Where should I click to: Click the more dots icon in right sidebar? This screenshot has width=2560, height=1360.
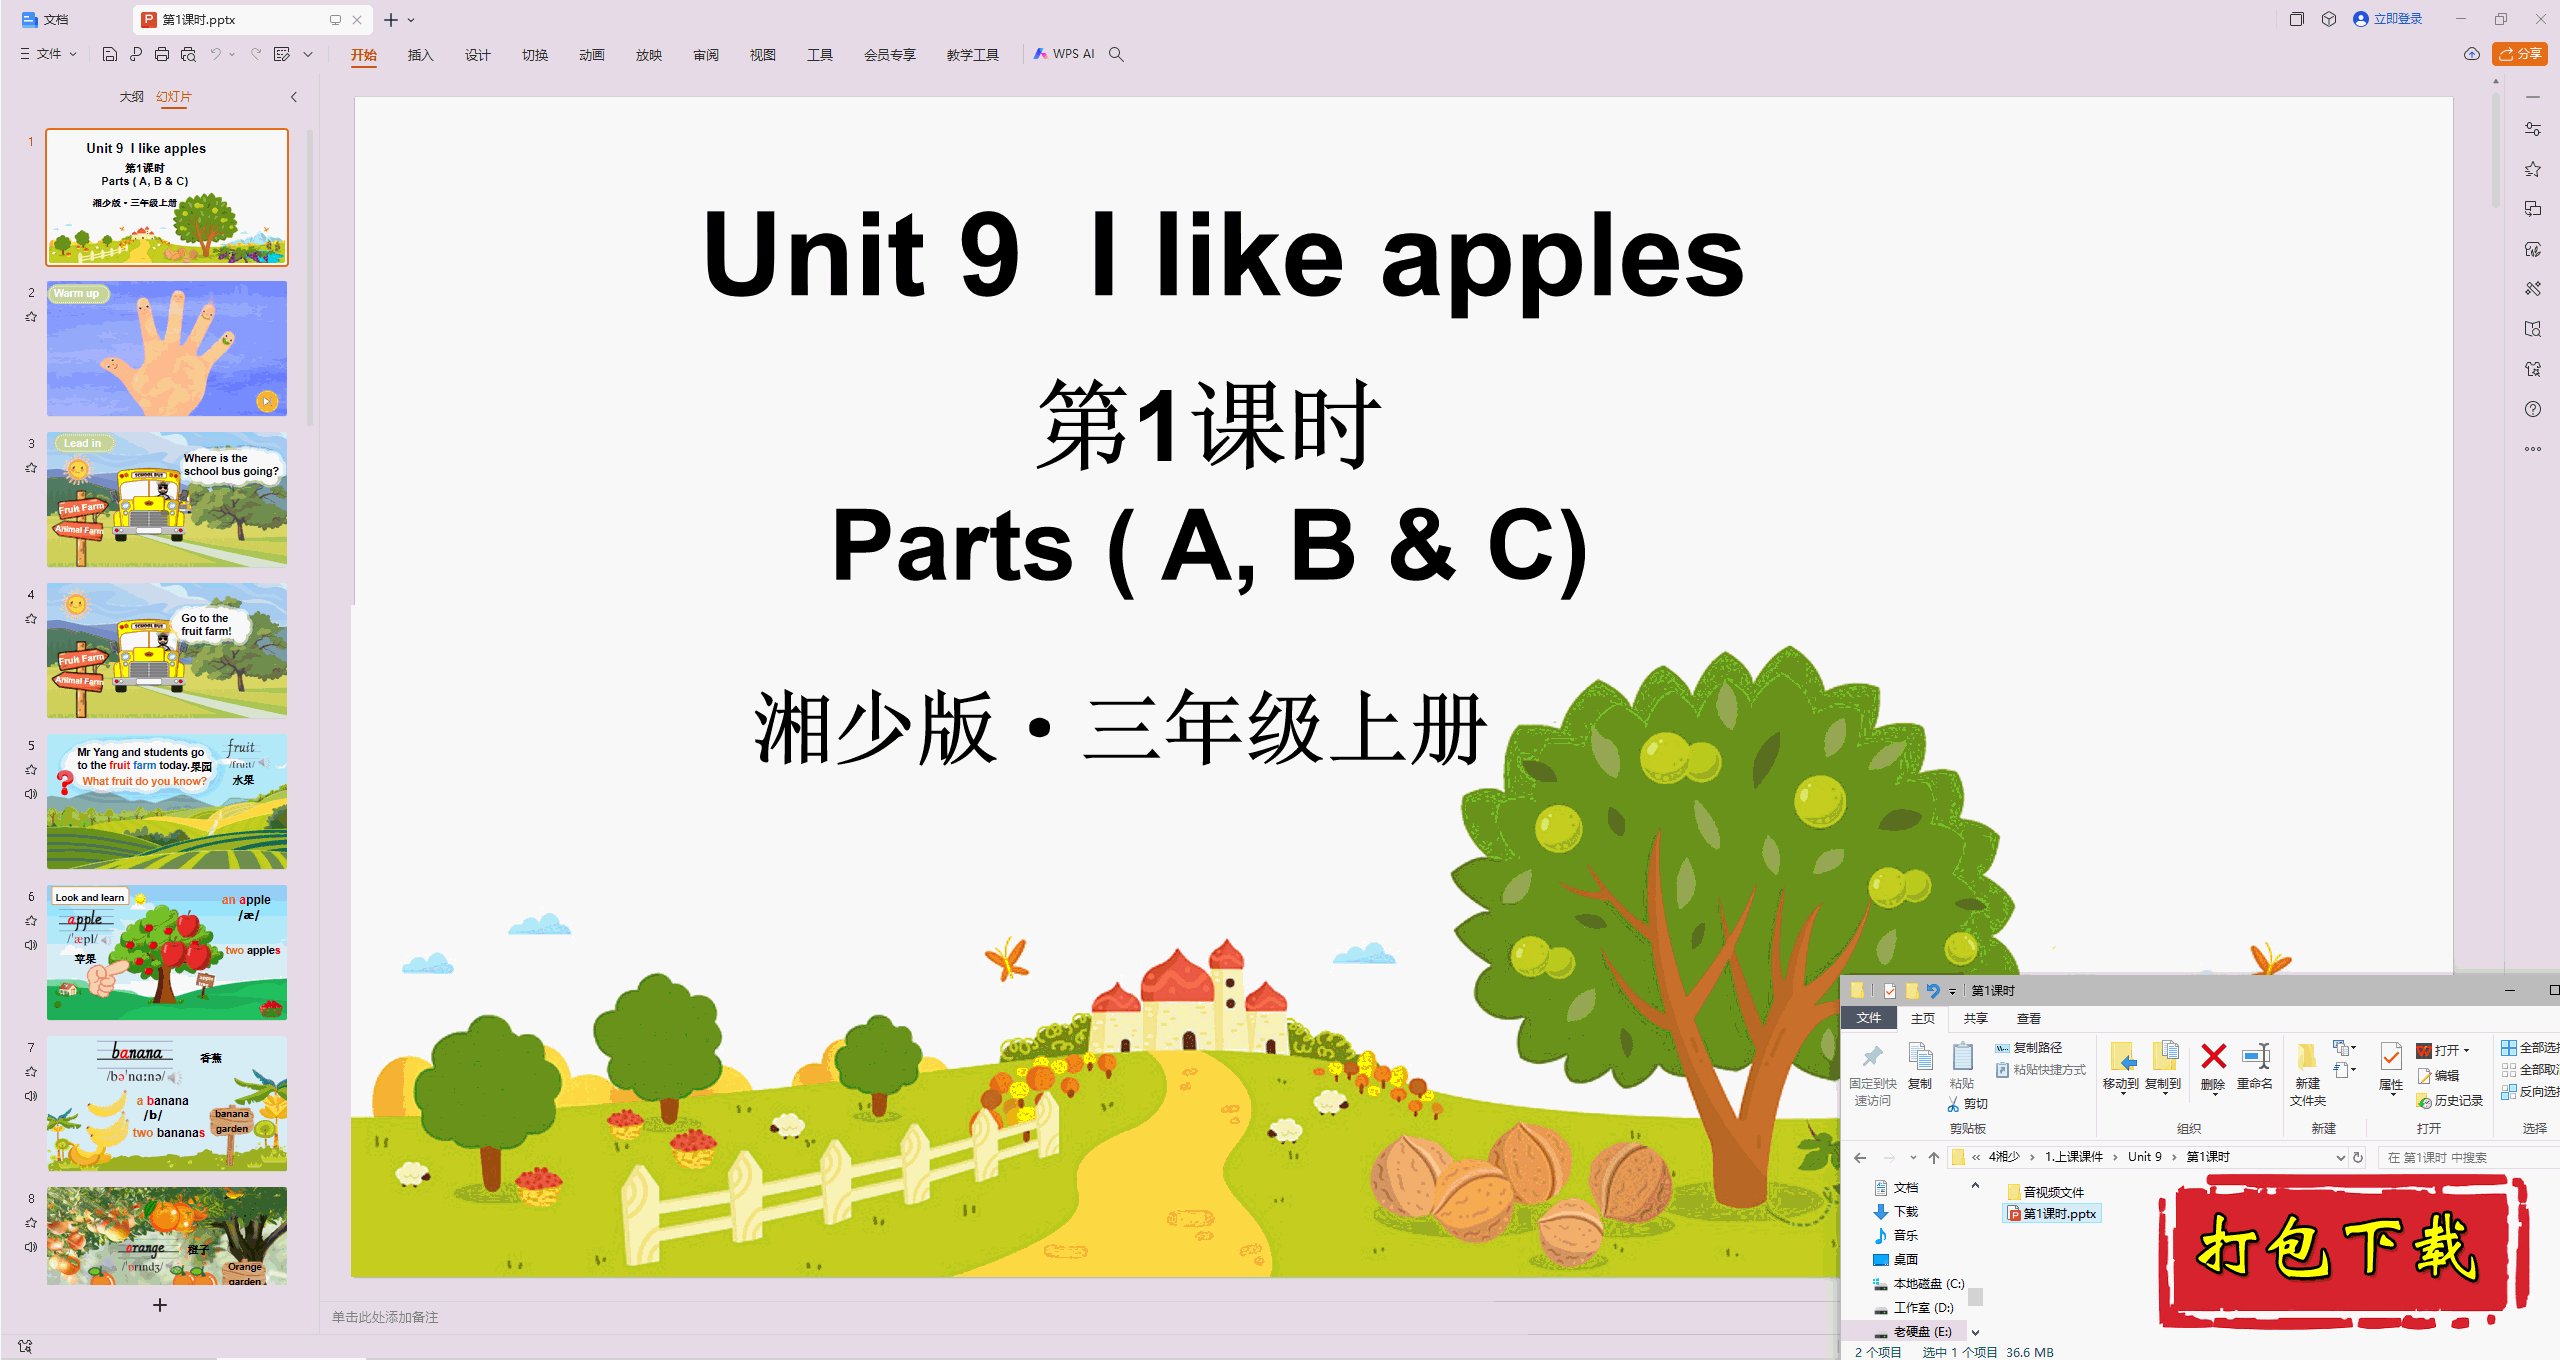click(2533, 449)
